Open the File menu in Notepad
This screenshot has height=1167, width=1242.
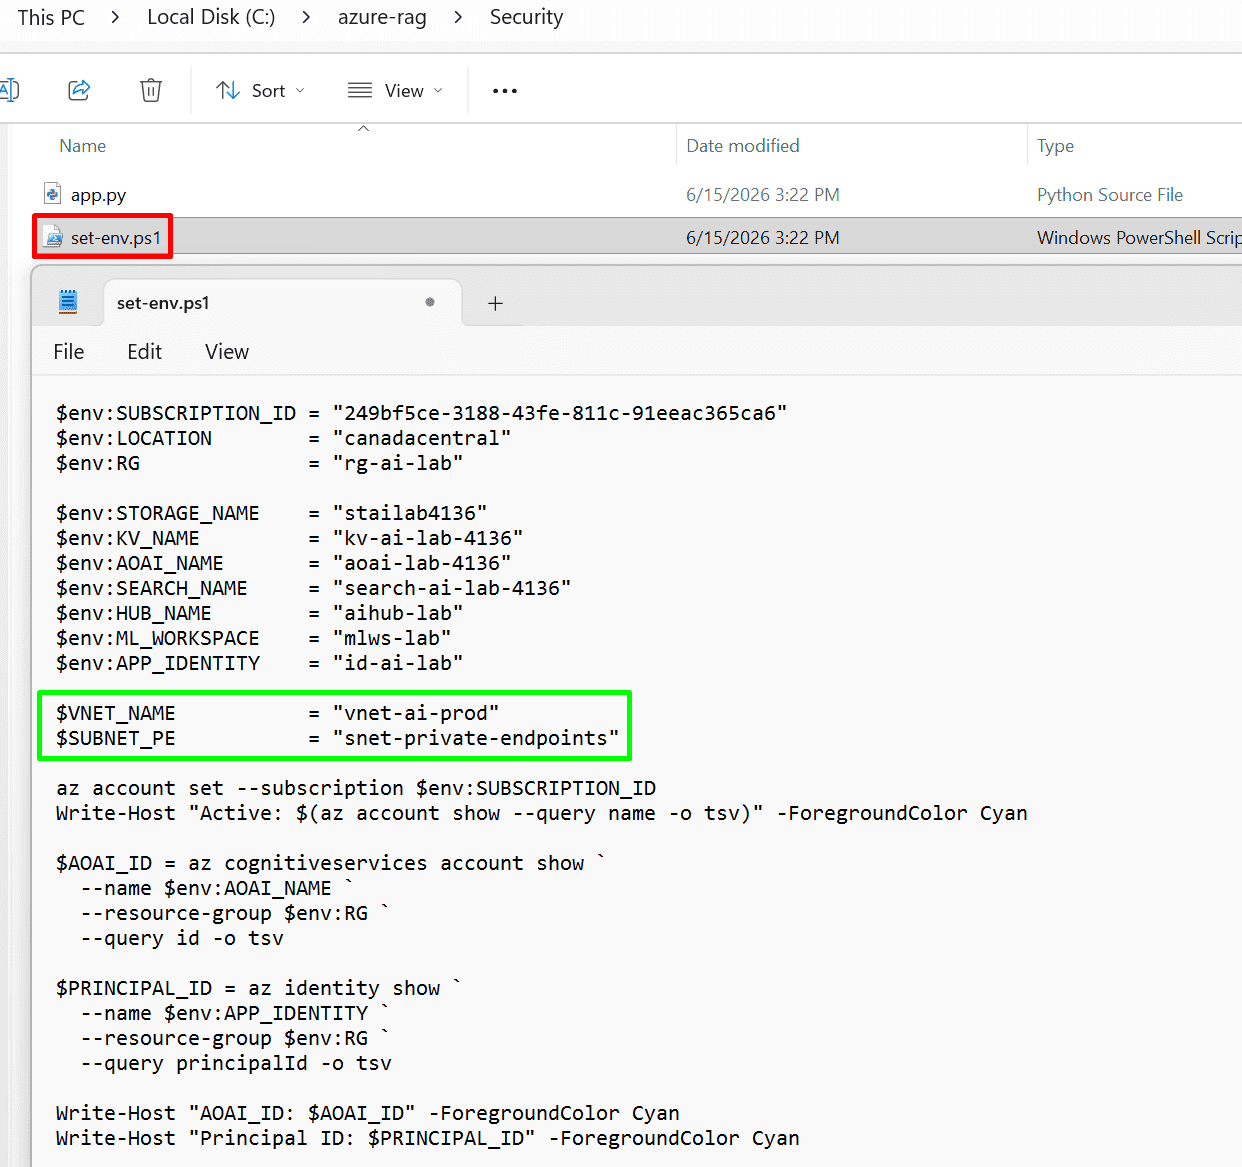(x=69, y=352)
